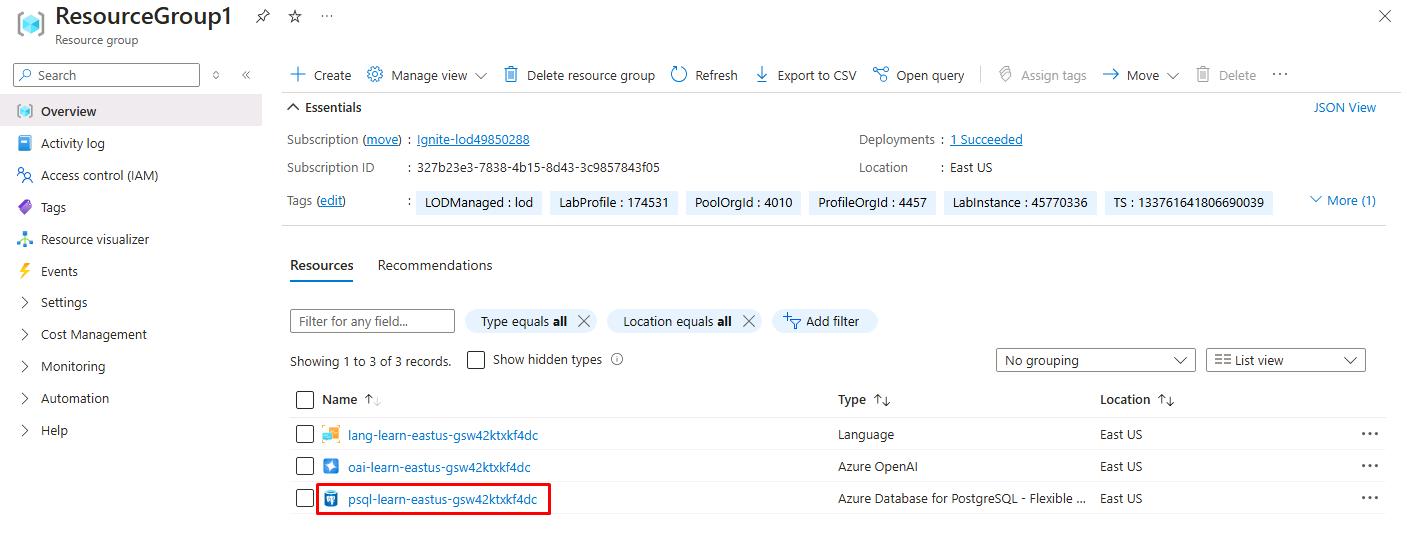Collapse the sidebar menu with double chevron

pyautogui.click(x=246, y=75)
